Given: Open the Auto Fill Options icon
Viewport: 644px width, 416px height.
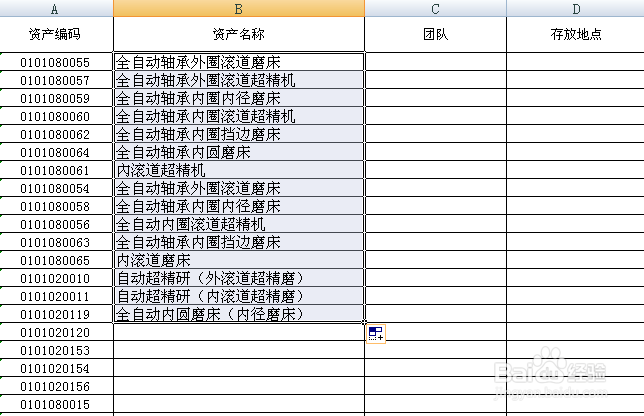Looking at the screenshot, I should (x=376, y=333).
